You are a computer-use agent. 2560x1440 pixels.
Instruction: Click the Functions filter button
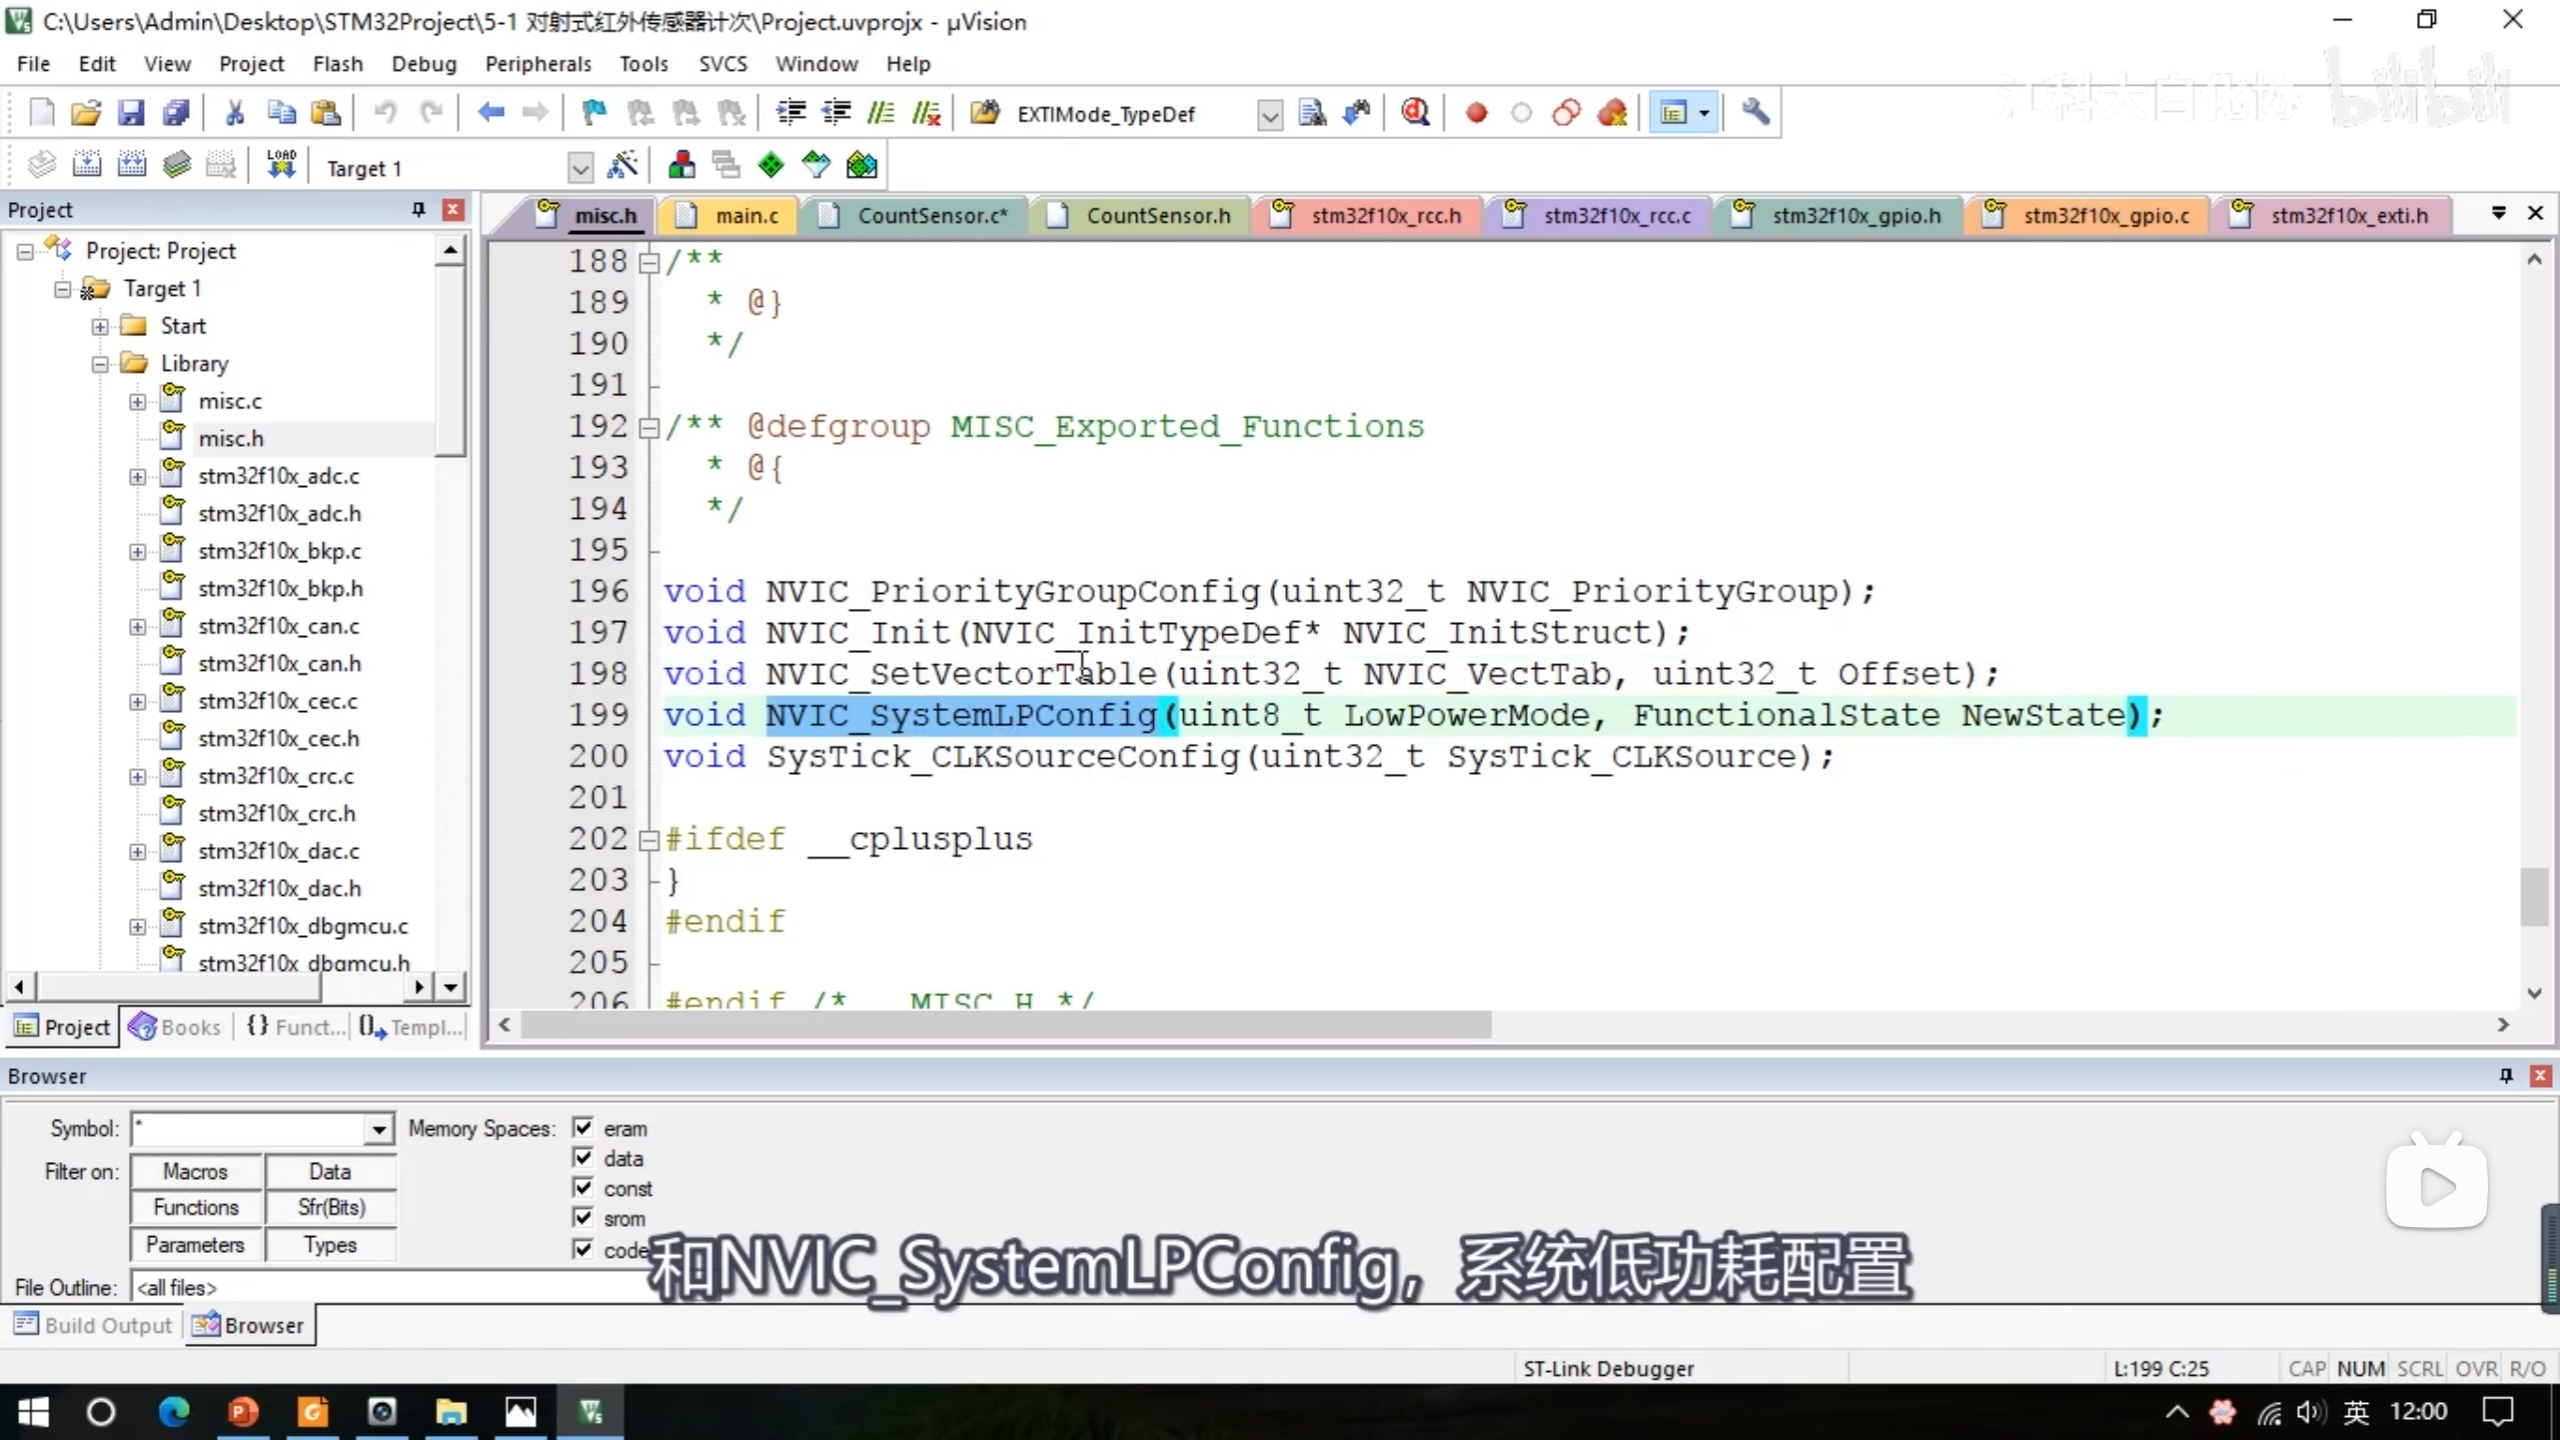pos(196,1208)
